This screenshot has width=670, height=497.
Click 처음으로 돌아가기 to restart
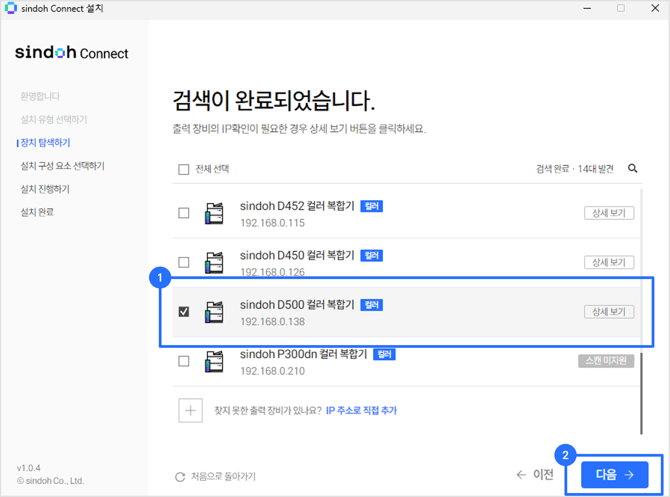215,476
